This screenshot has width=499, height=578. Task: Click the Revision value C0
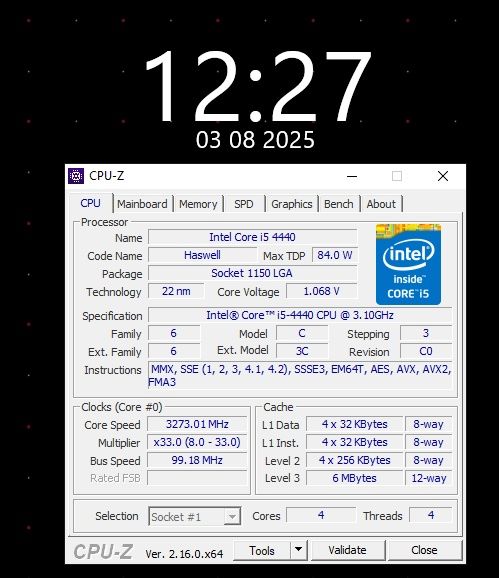(426, 351)
